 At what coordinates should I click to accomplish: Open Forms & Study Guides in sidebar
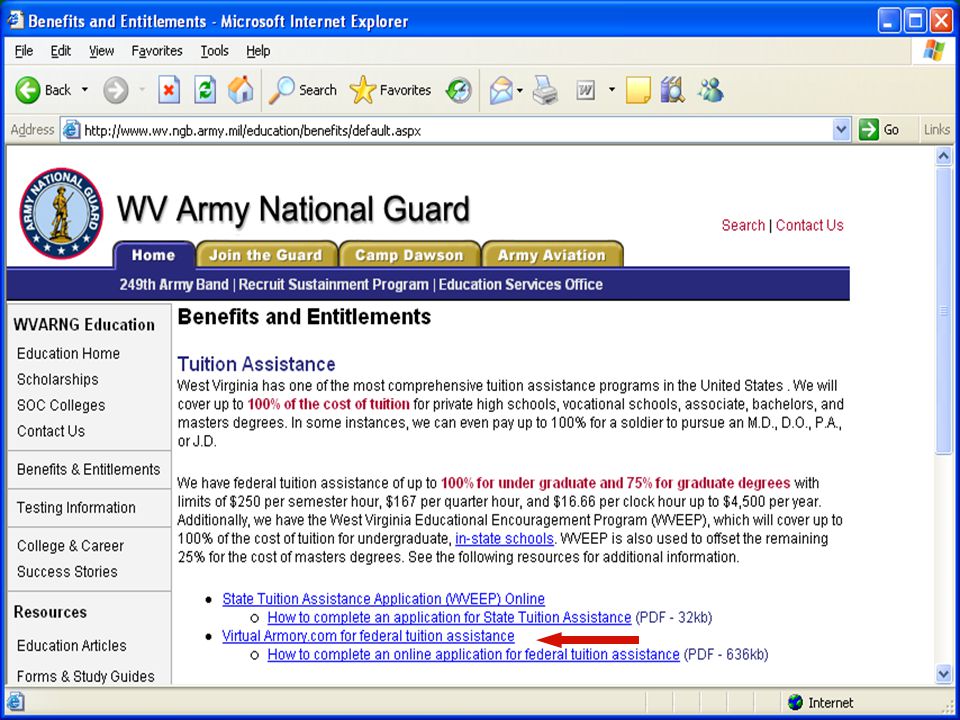point(86,676)
